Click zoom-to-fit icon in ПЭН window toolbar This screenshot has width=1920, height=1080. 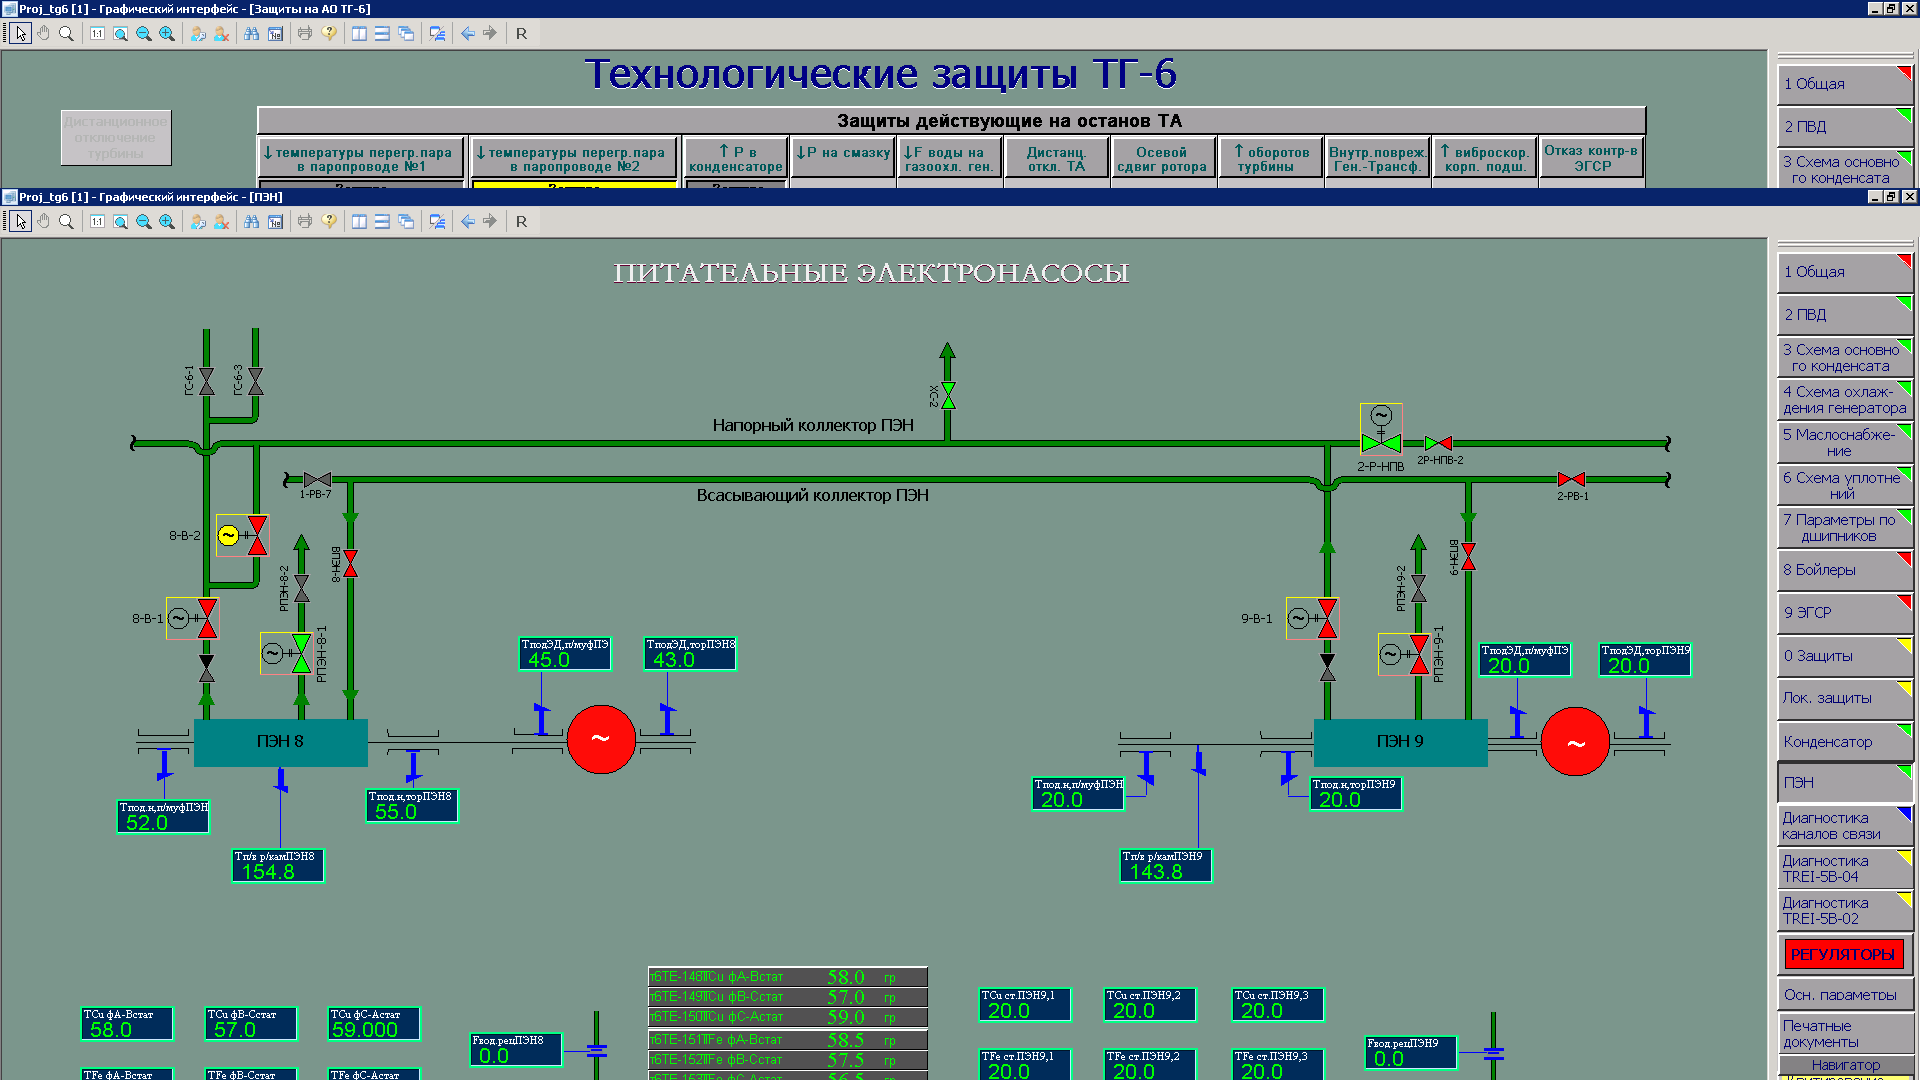point(120,221)
